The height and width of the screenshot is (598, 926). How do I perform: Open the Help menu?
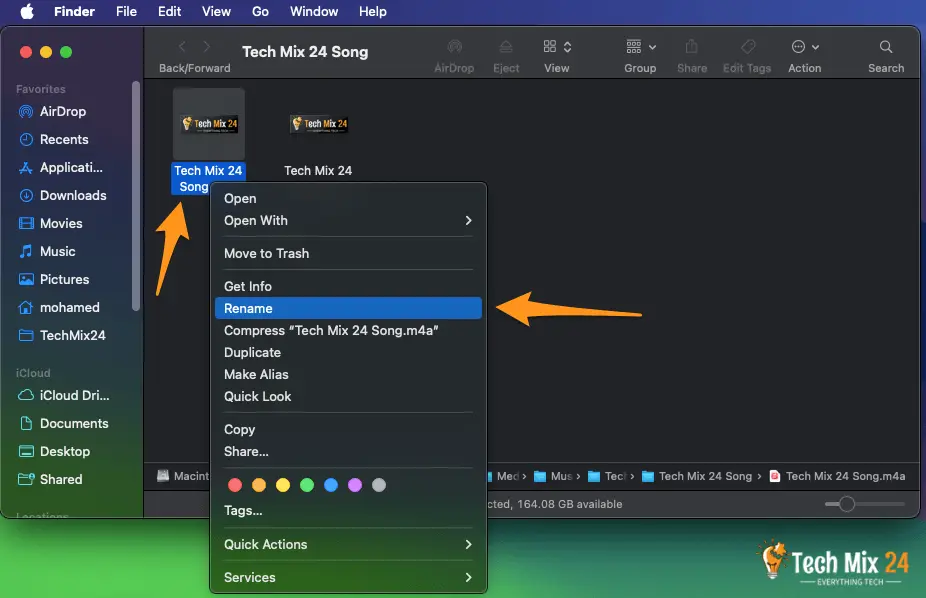pyautogui.click(x=373, y=11)
